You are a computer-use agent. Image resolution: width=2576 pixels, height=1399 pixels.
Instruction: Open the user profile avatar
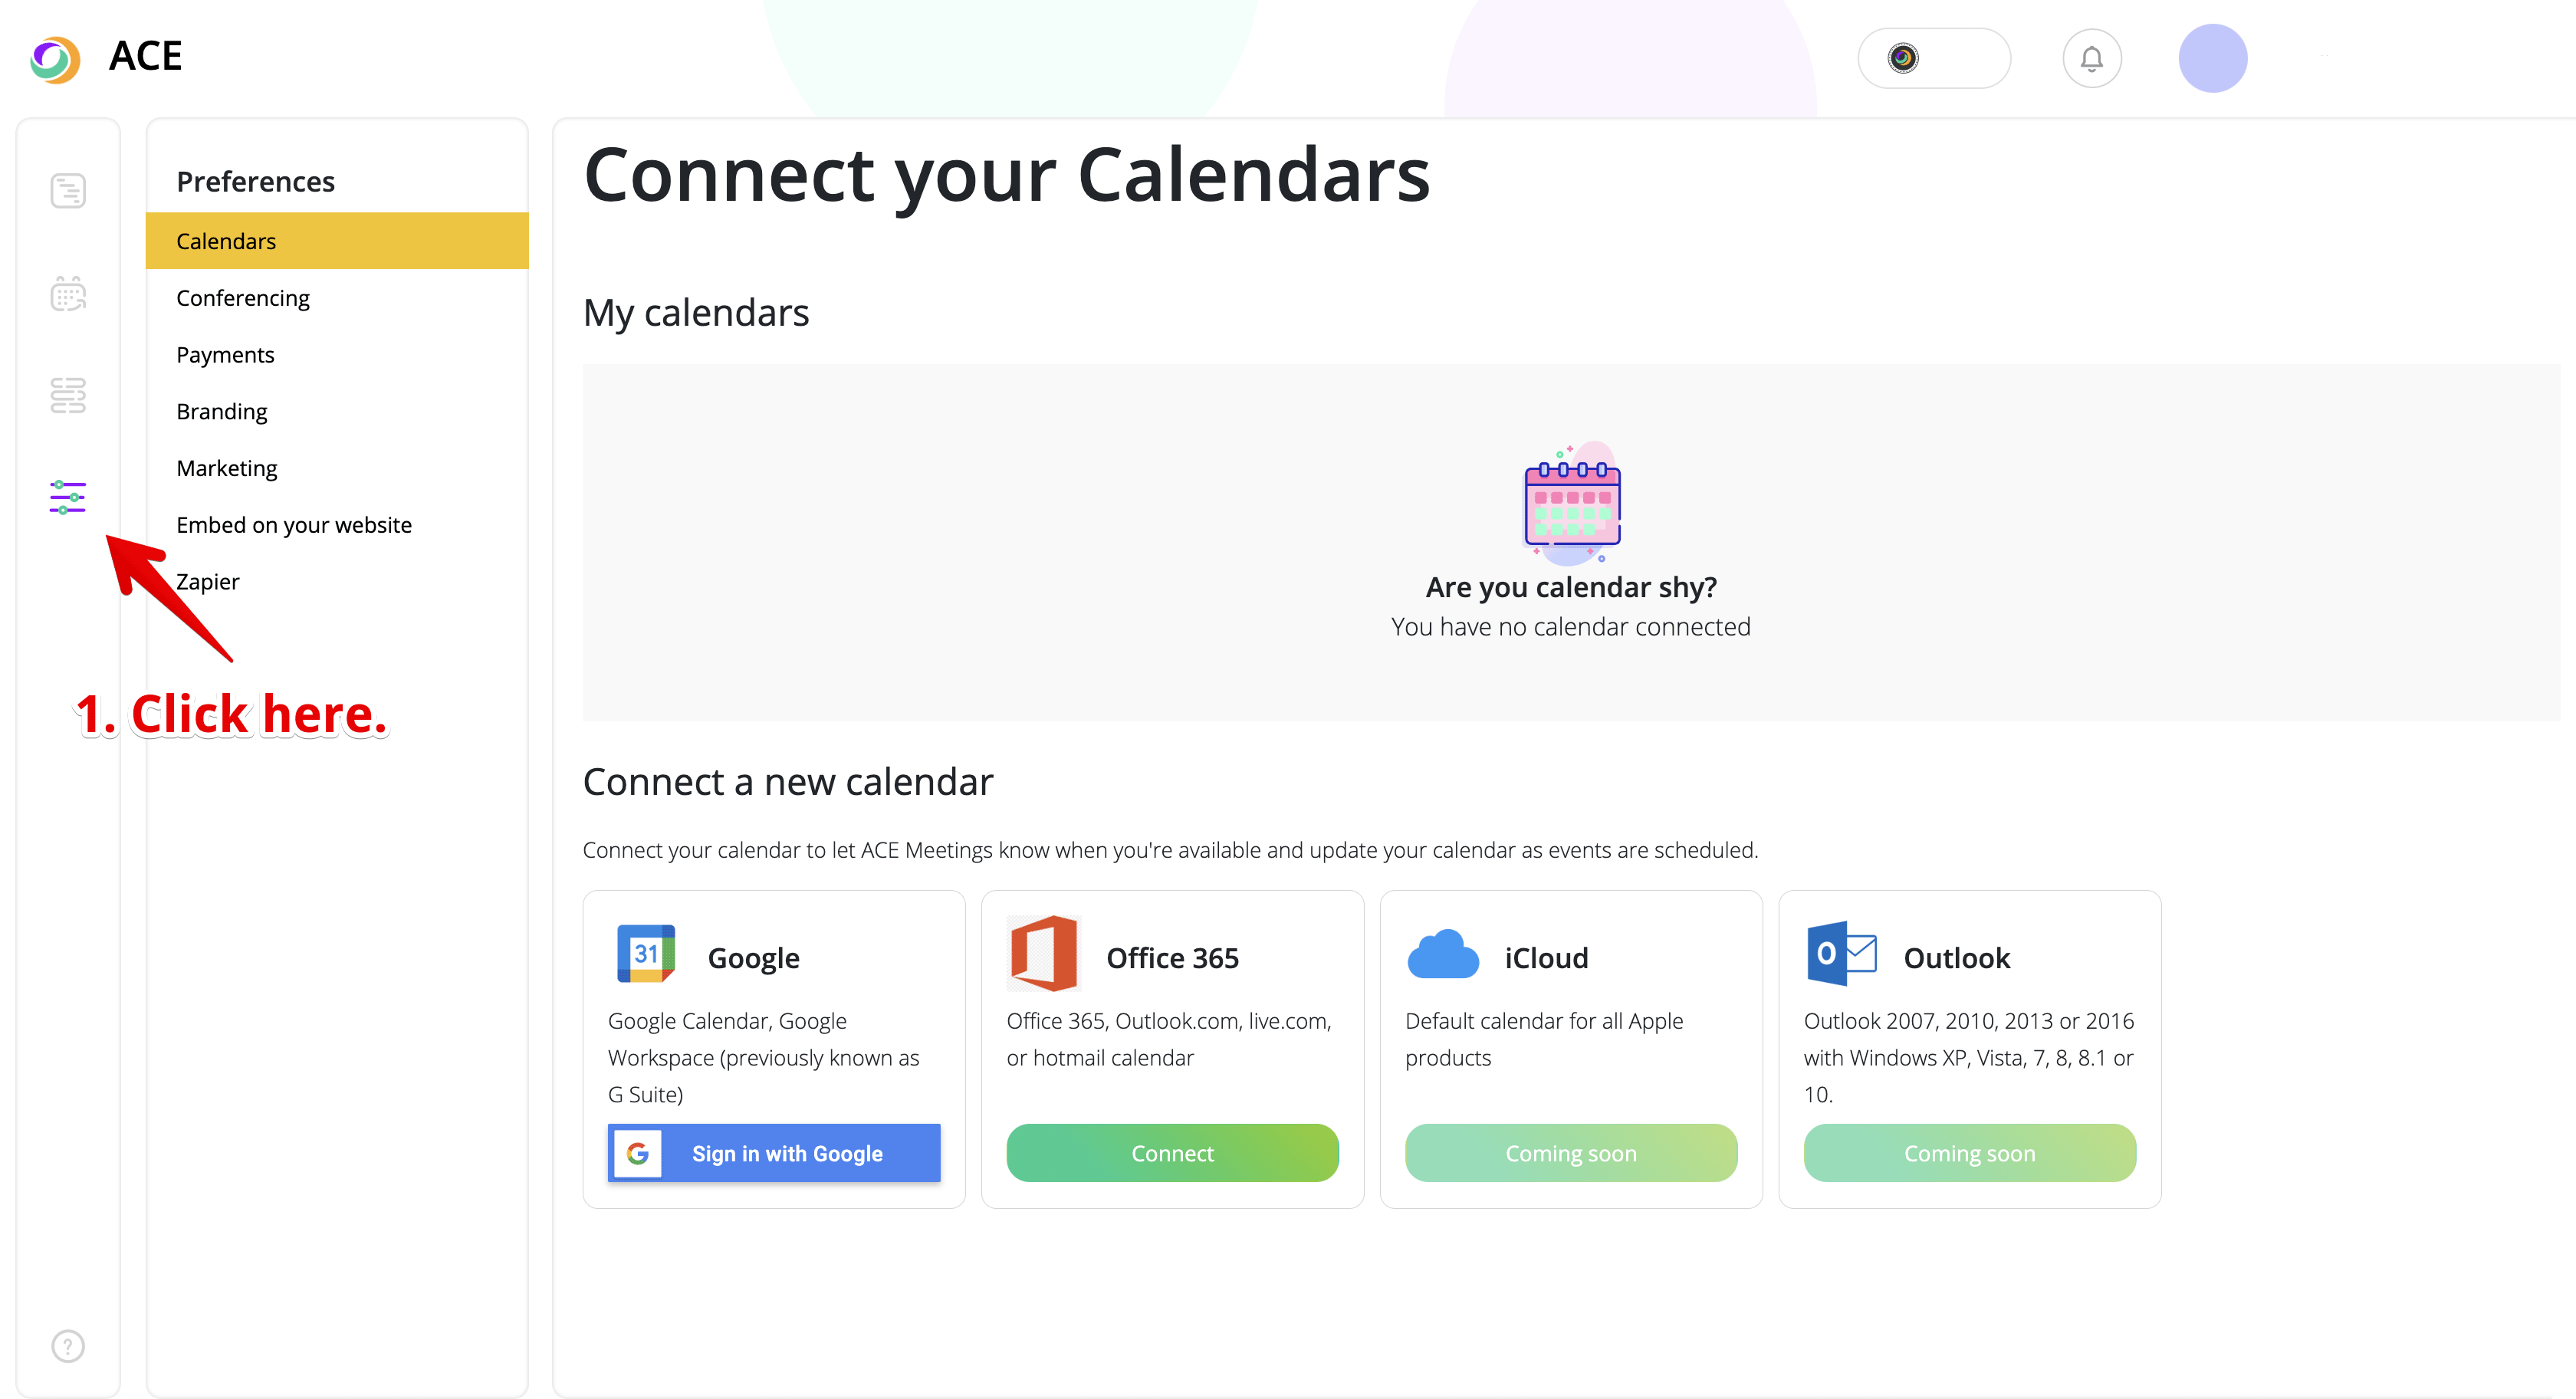[x=2212, y=59]
